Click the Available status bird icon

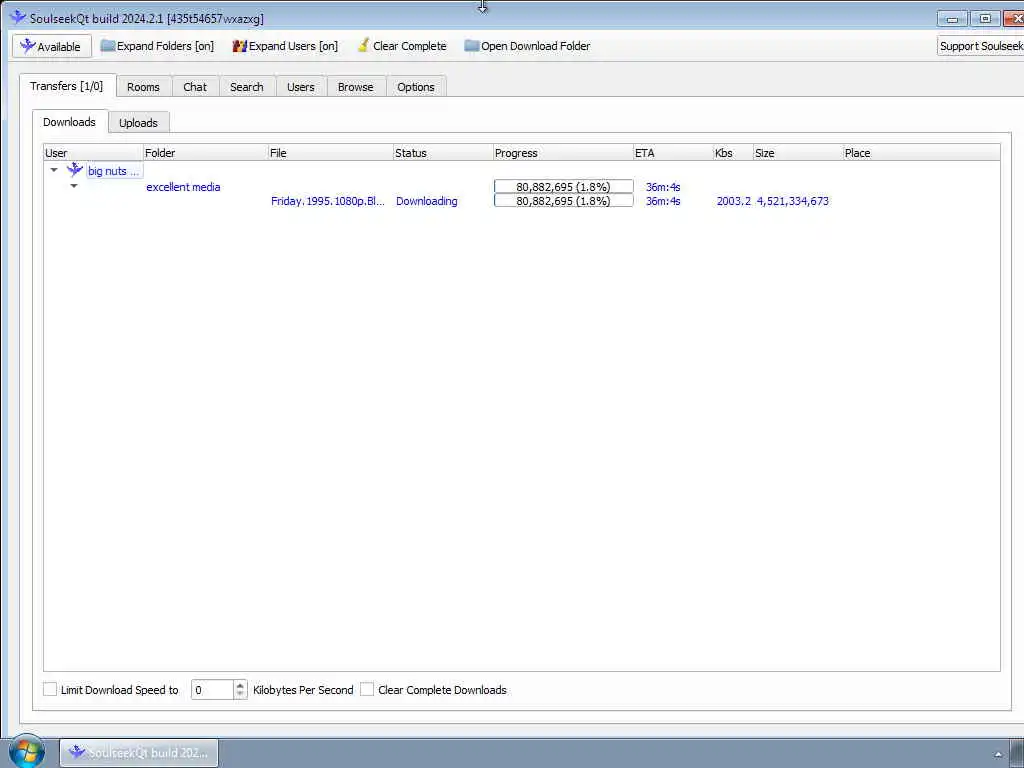point(27,46)
